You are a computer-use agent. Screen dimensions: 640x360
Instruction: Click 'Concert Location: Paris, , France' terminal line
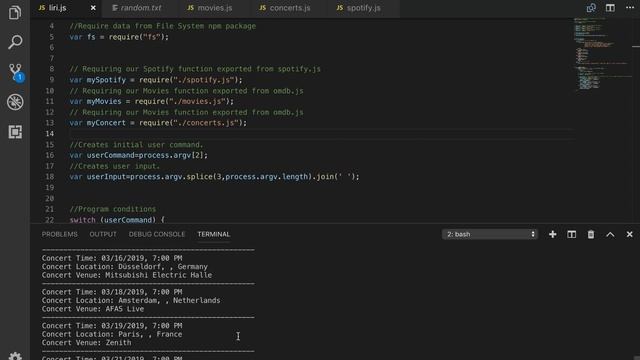click(x=112, y=334)
